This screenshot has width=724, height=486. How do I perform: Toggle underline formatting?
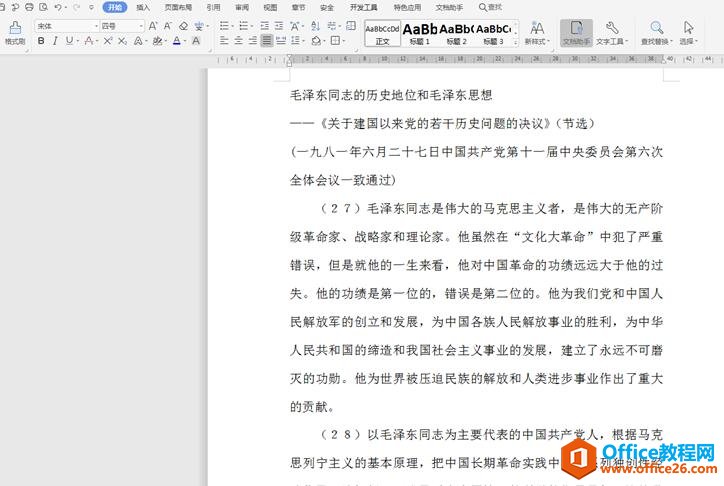click(69, 41)
